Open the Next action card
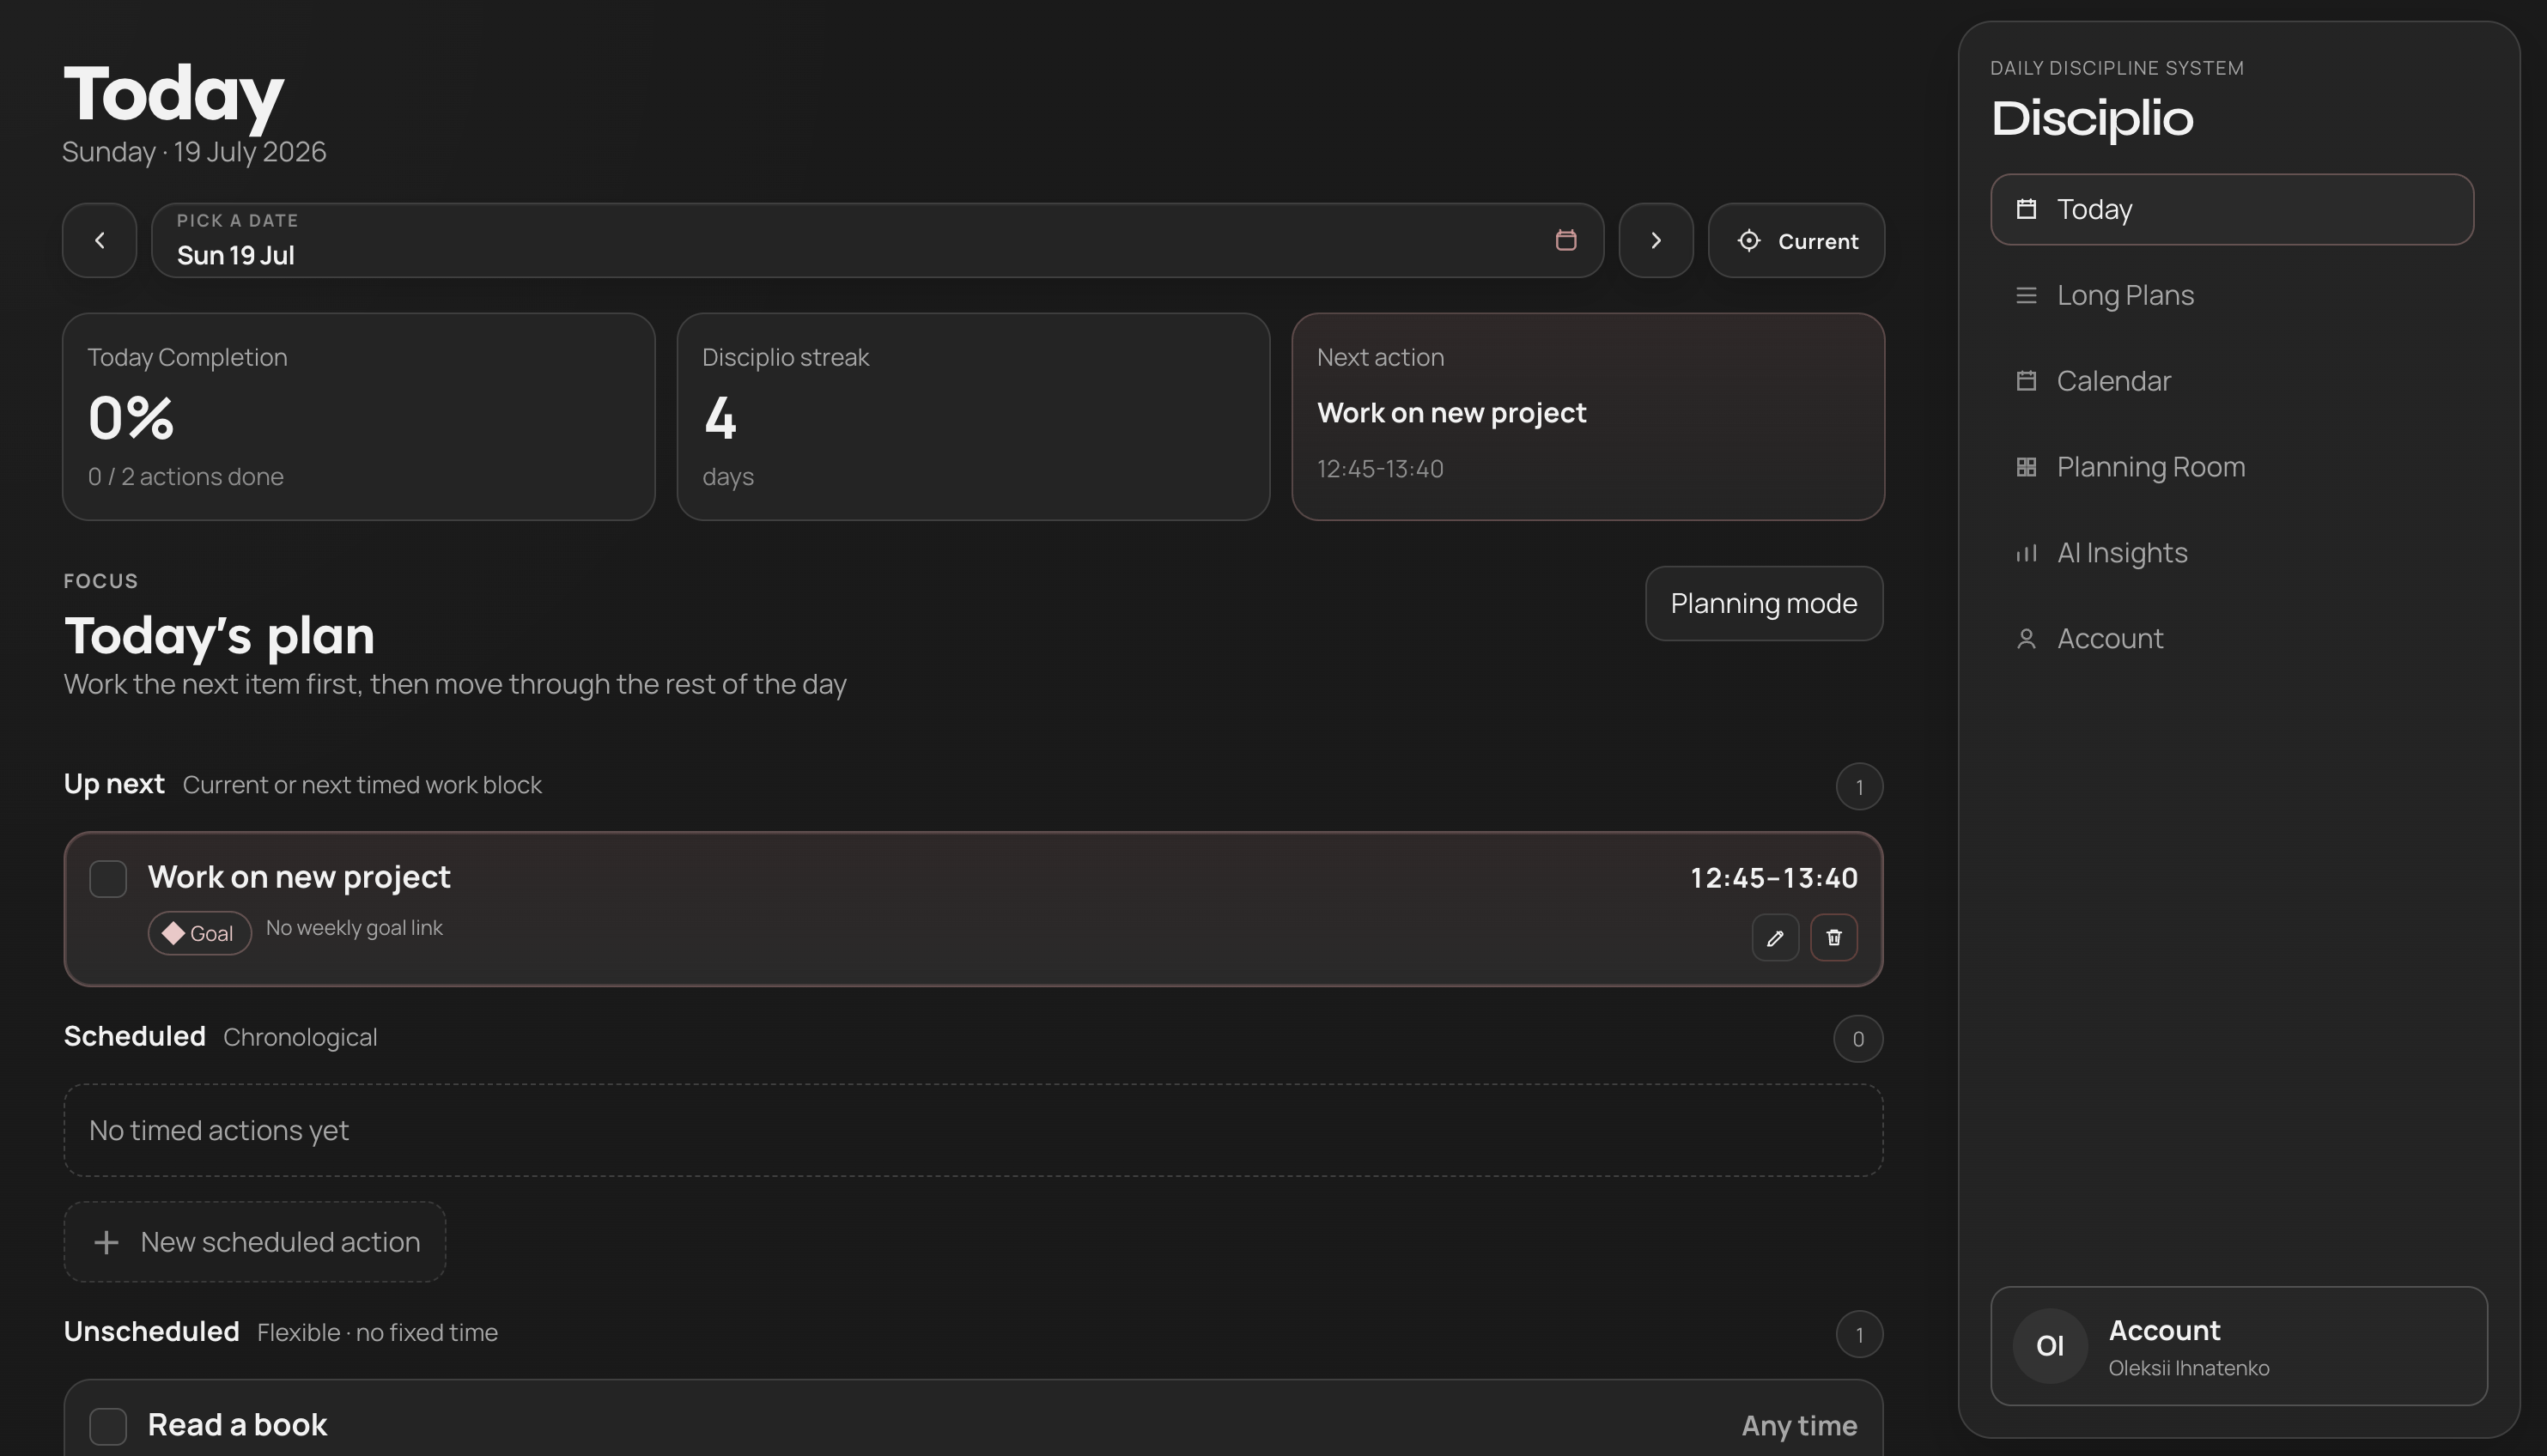This screenshot has height=1456, width=2547. [x=1588, y=416]
